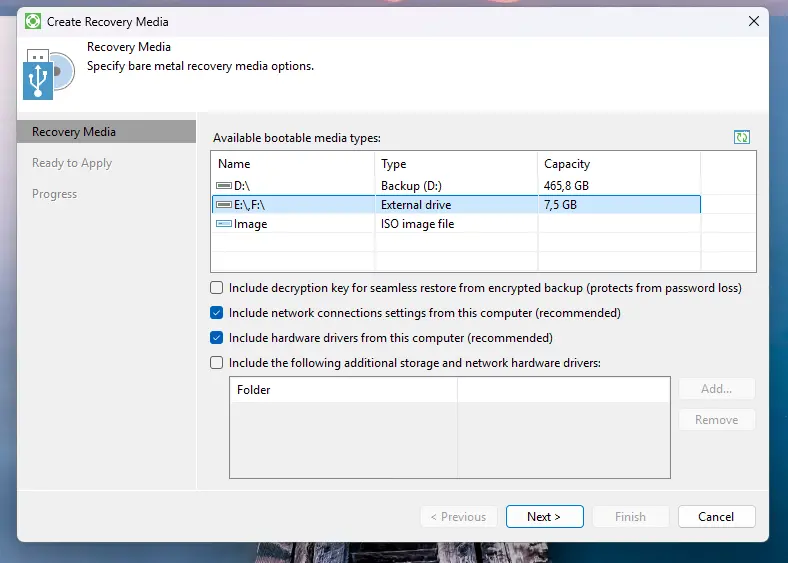The width and height of the screenshot is (788, 563).
Task: Sort media list by Name column
Action: point(292,164)
